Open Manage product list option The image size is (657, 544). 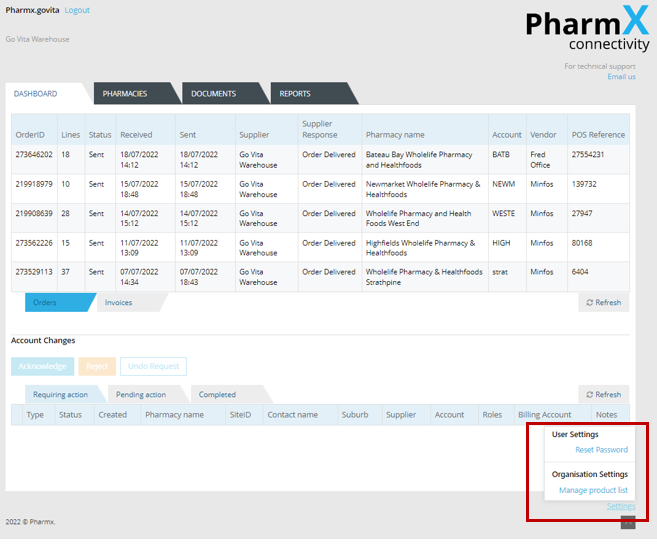pyautogui.click(x=594, y=490)
